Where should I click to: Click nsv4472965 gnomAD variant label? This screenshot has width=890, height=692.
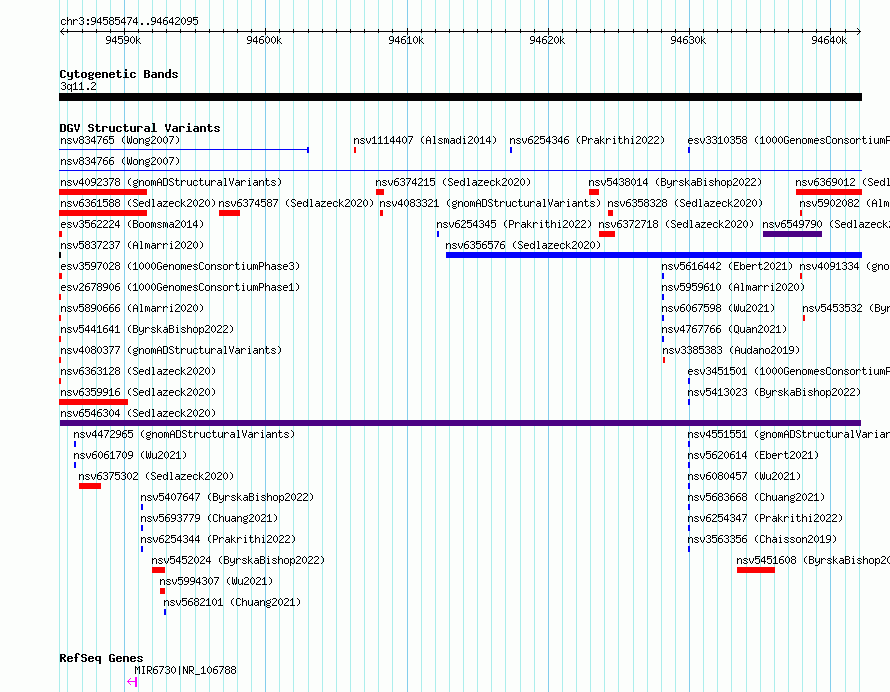184,434
